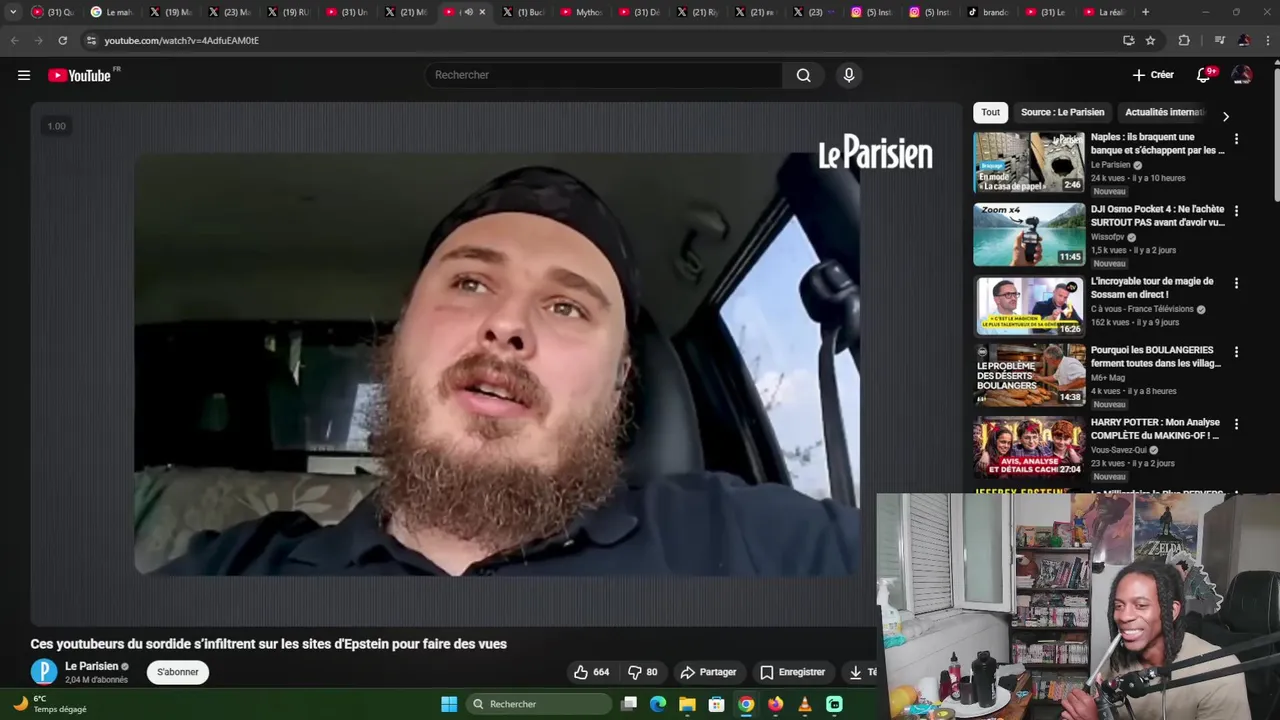Viewport: 1280px width, 720px height.
Task: Open options menu for HARRY POTTER video
Action: [x=1236, y=424]
